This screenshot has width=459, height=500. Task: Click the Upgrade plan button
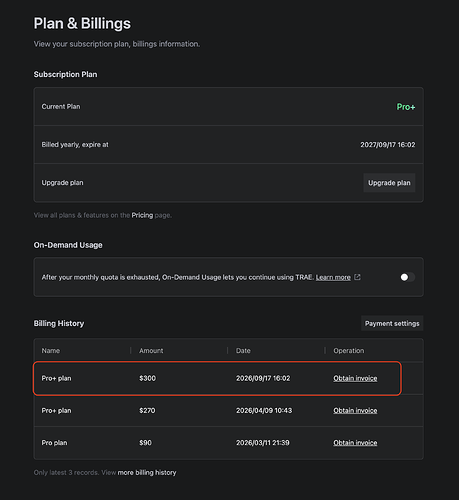click(389, 183)
